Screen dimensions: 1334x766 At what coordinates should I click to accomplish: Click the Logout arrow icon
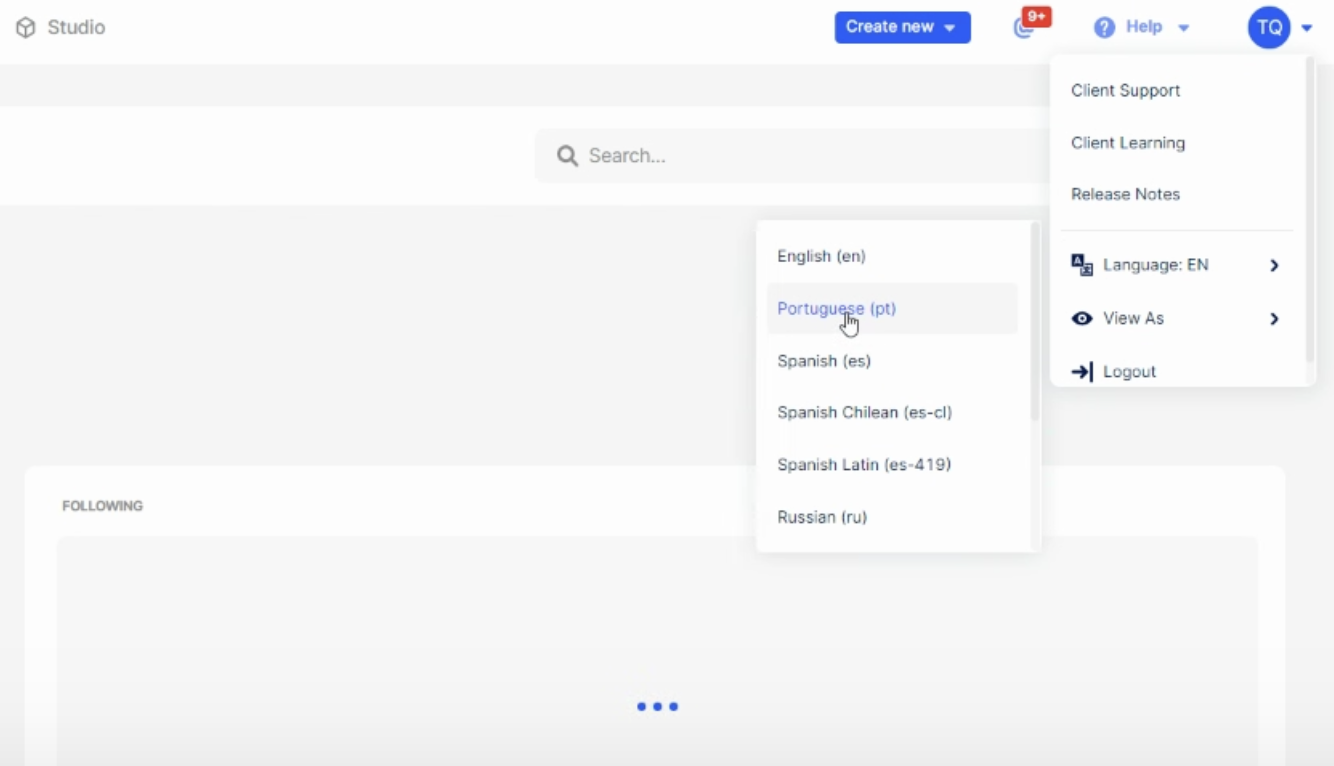pos(1081,371)
